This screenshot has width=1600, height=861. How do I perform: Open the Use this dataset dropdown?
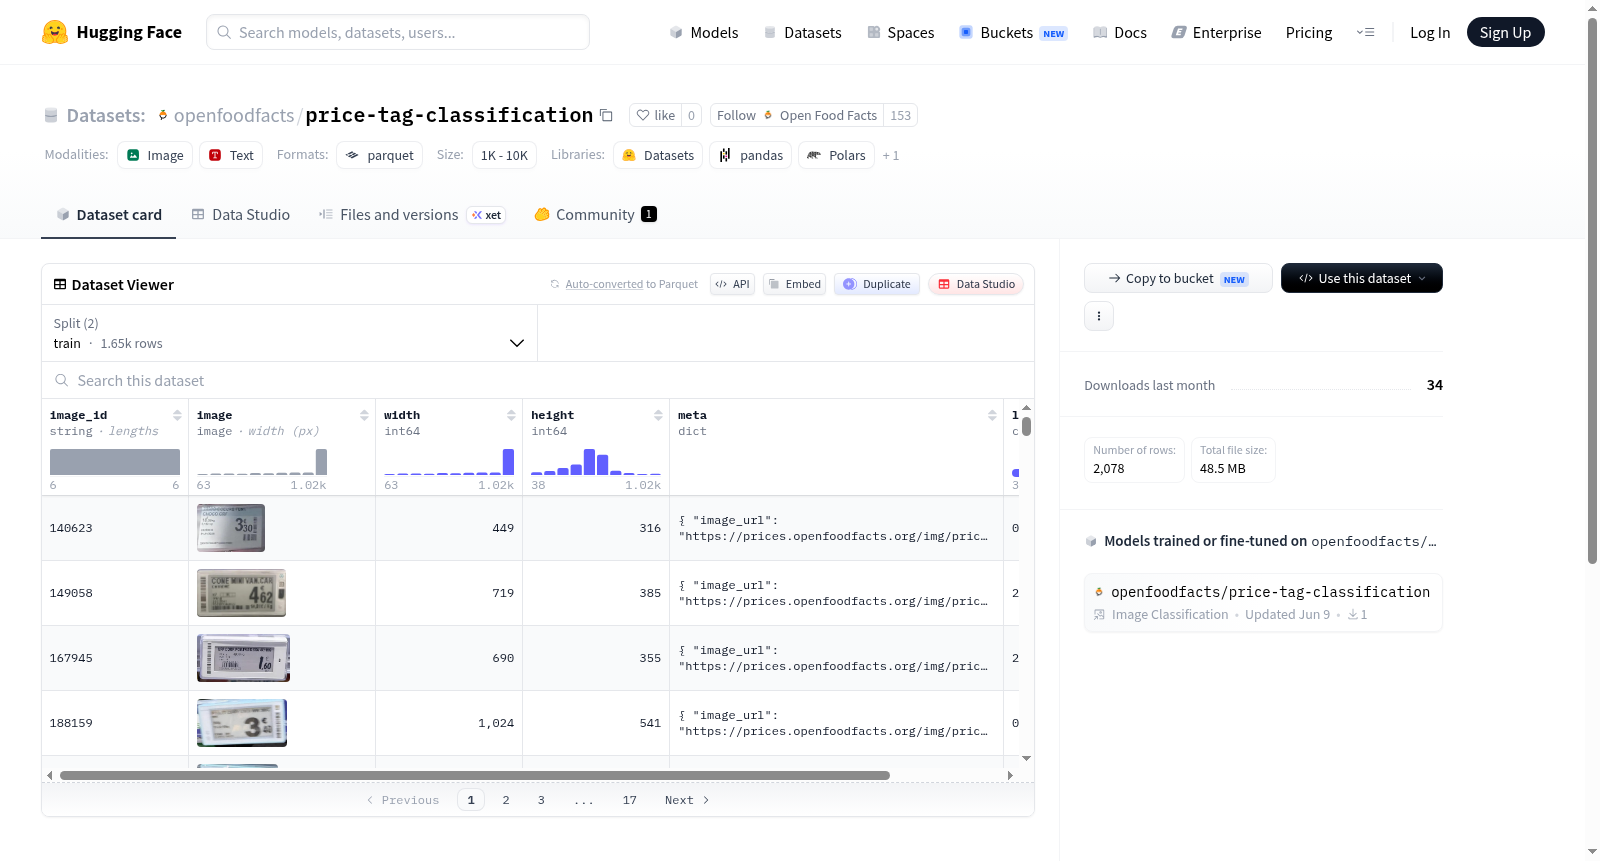(x=1362, y=278)
